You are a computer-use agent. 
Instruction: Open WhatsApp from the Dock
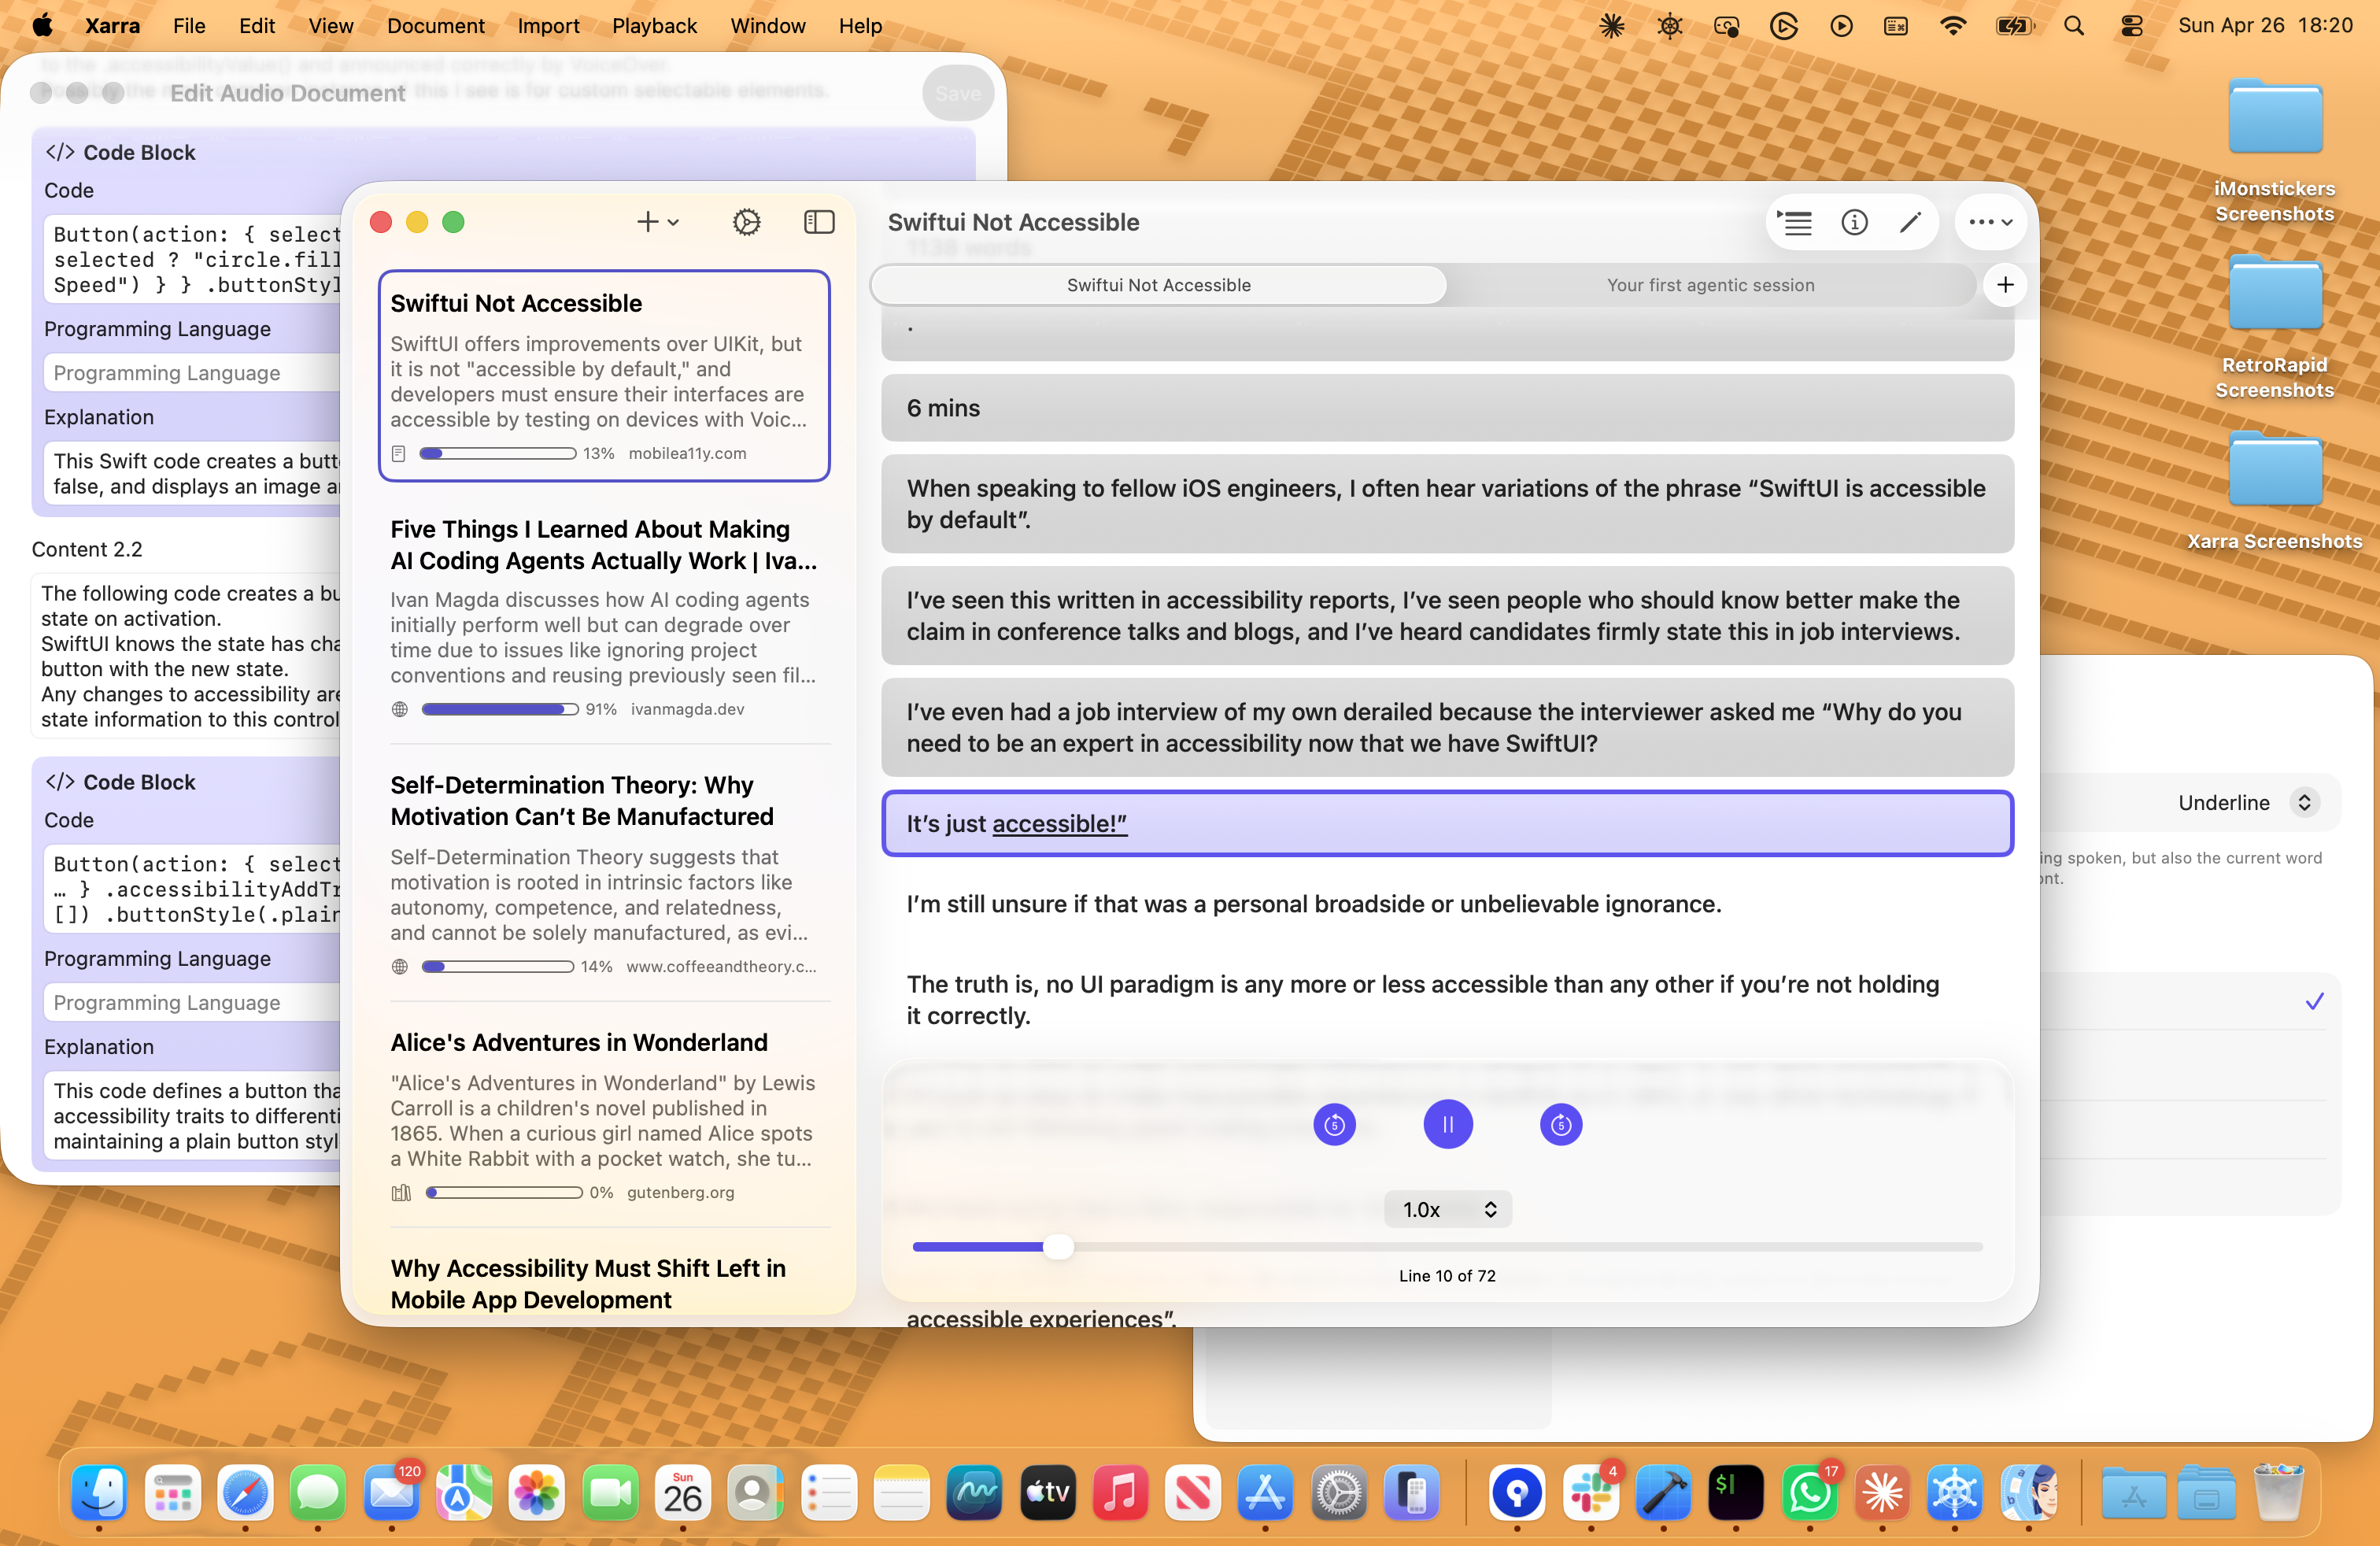click(x=1809, y=1493)
